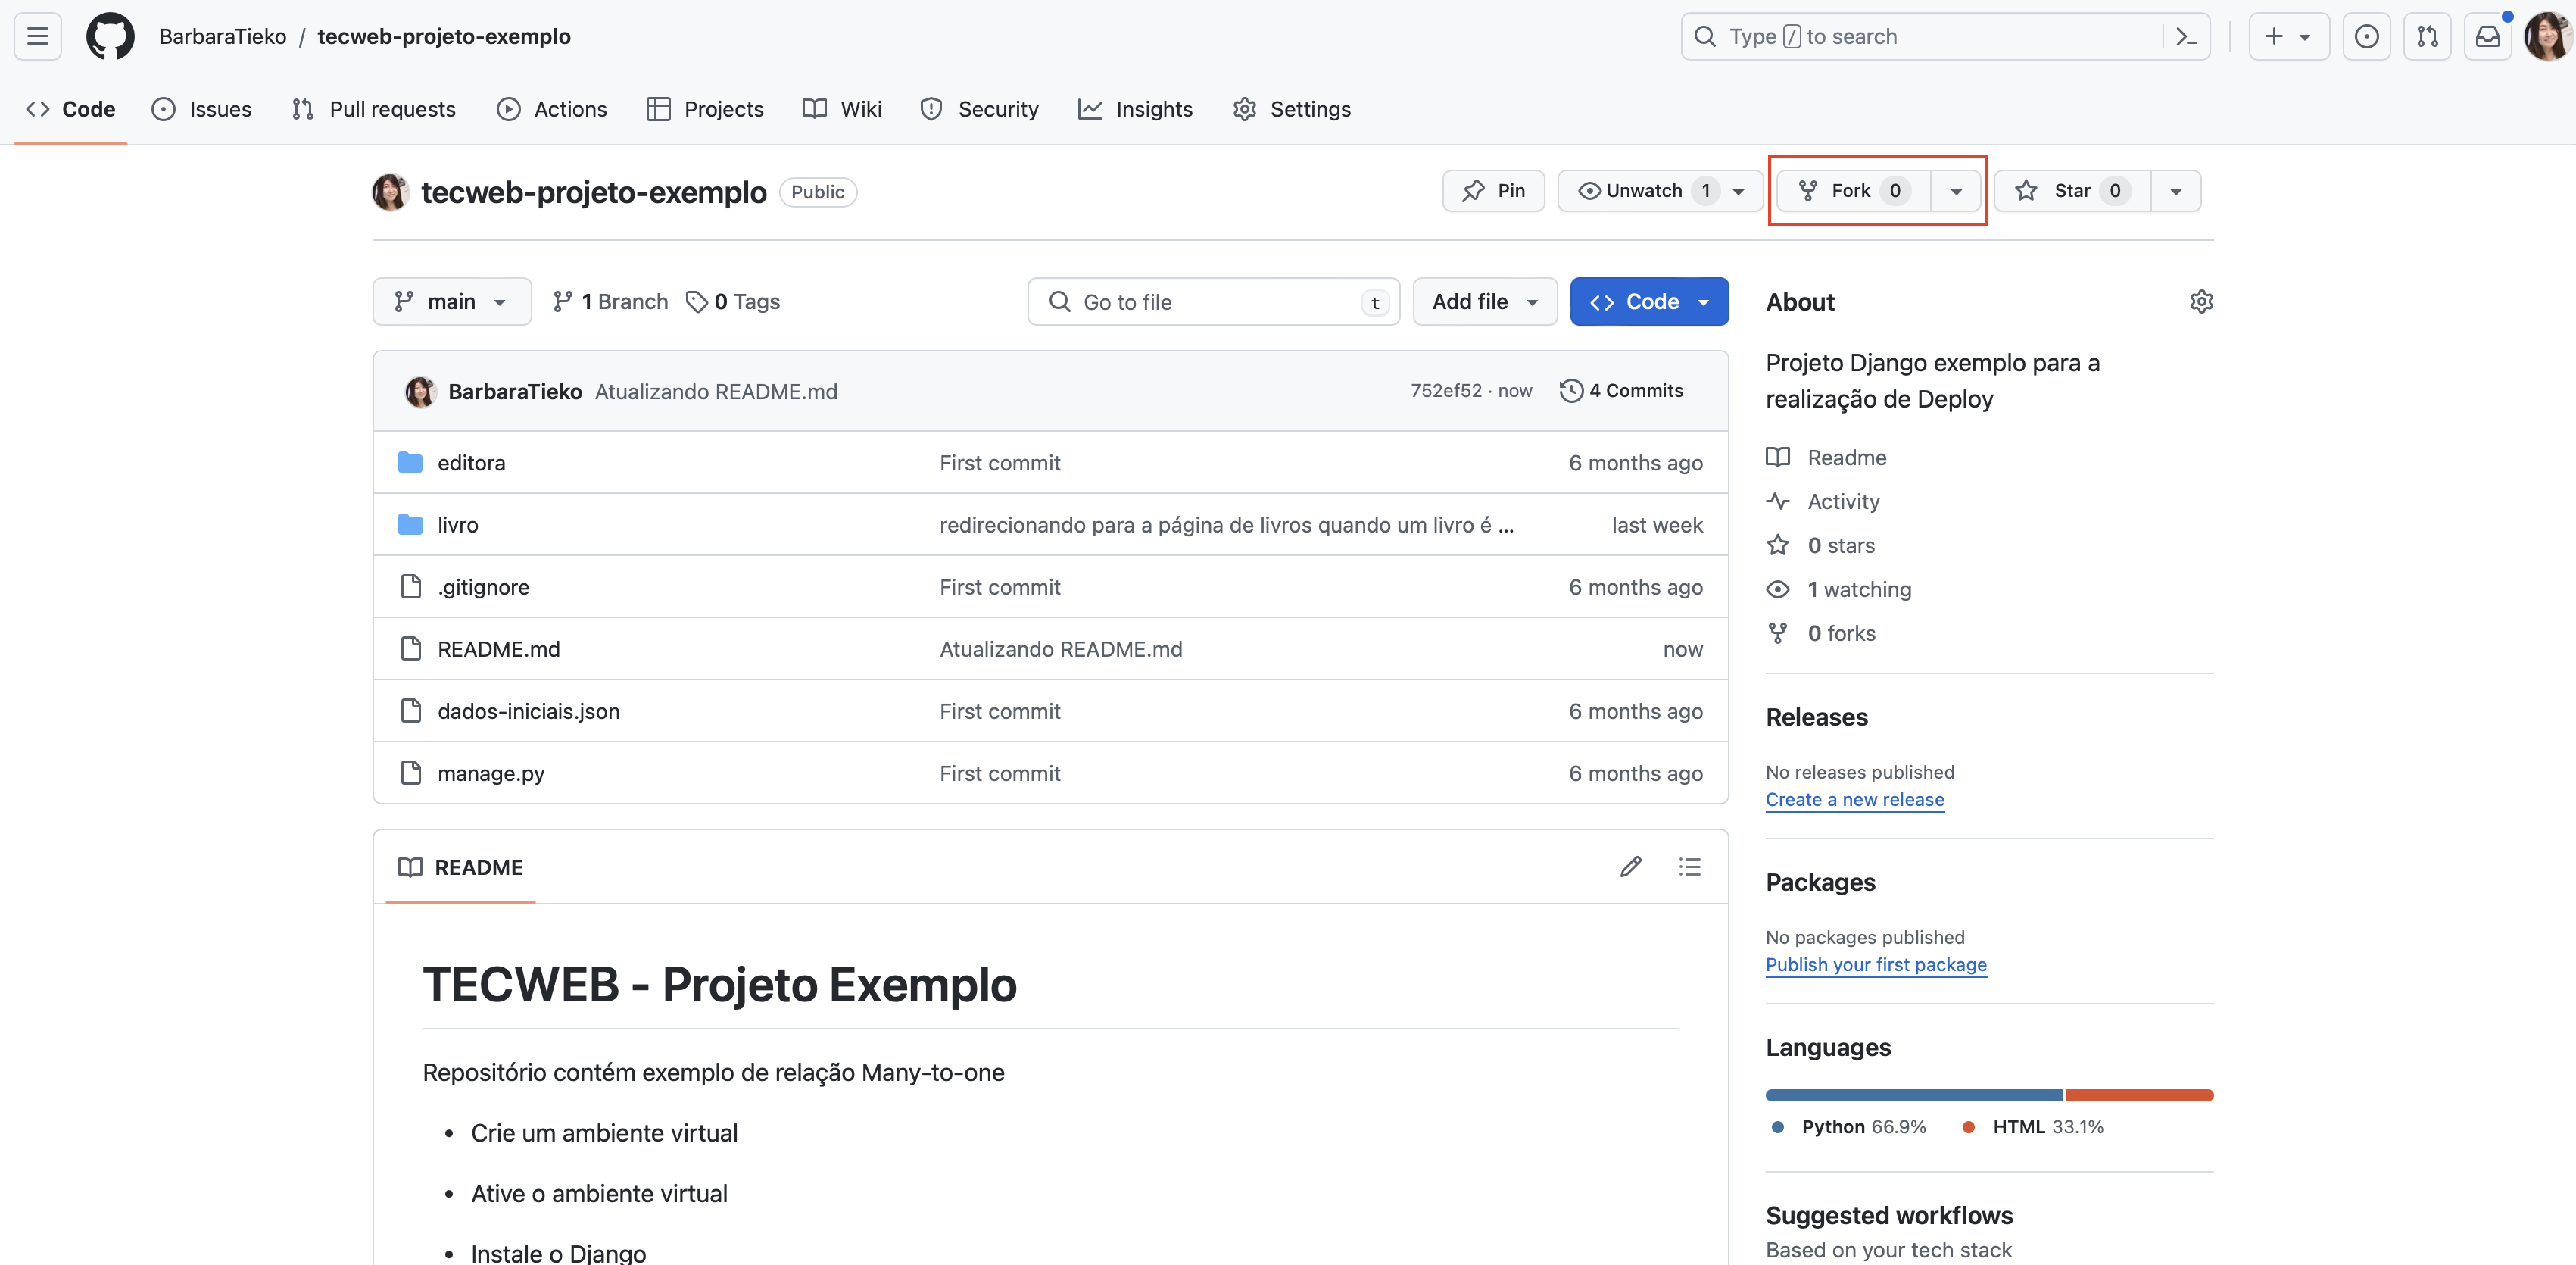Open the main branch dropdown
The image size is (2576, 1265).
(451, 302)
